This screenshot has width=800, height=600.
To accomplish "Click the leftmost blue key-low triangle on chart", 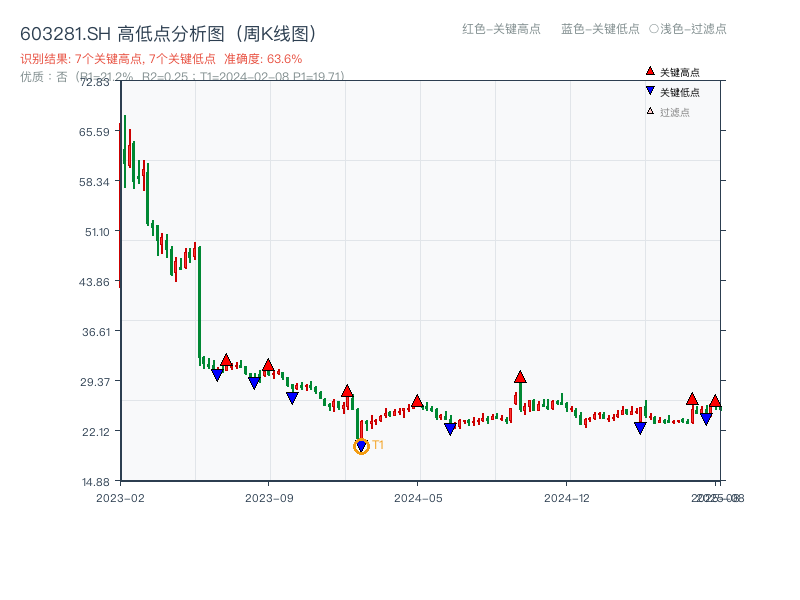I will click(217, 375).
